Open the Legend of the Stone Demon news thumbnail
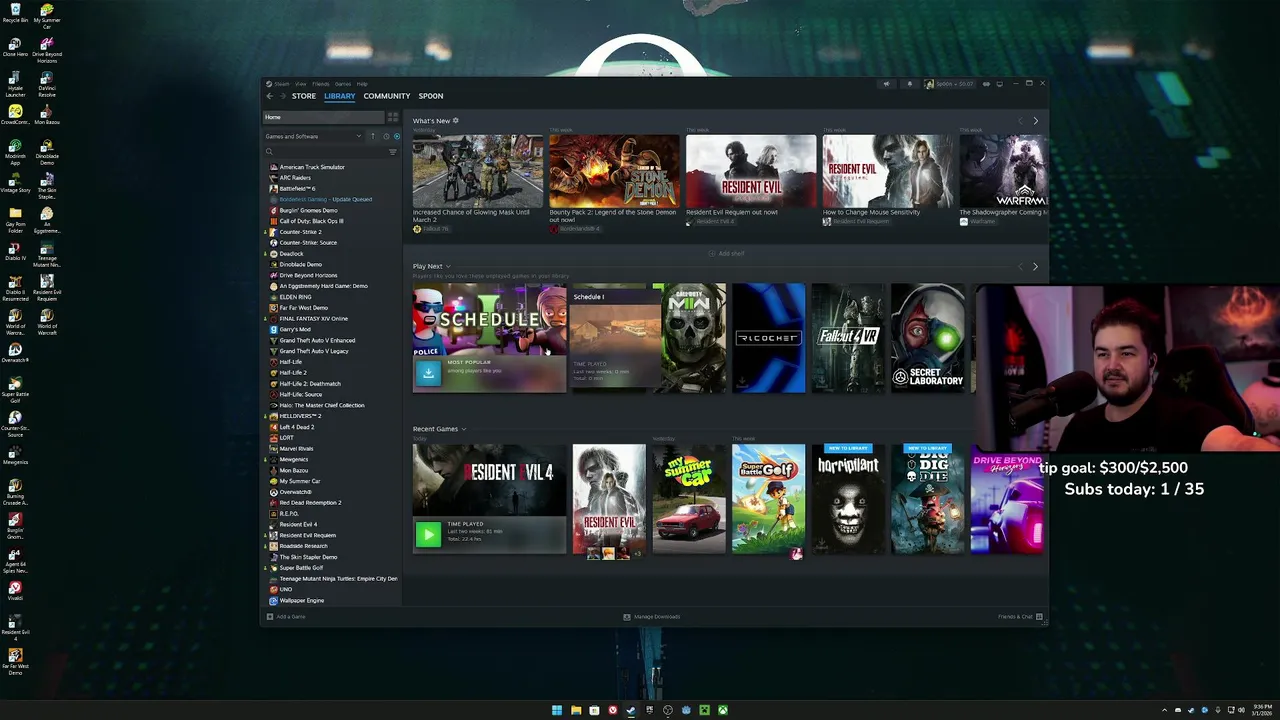The height and width of the screenshot is (720, 1280). 614,171
